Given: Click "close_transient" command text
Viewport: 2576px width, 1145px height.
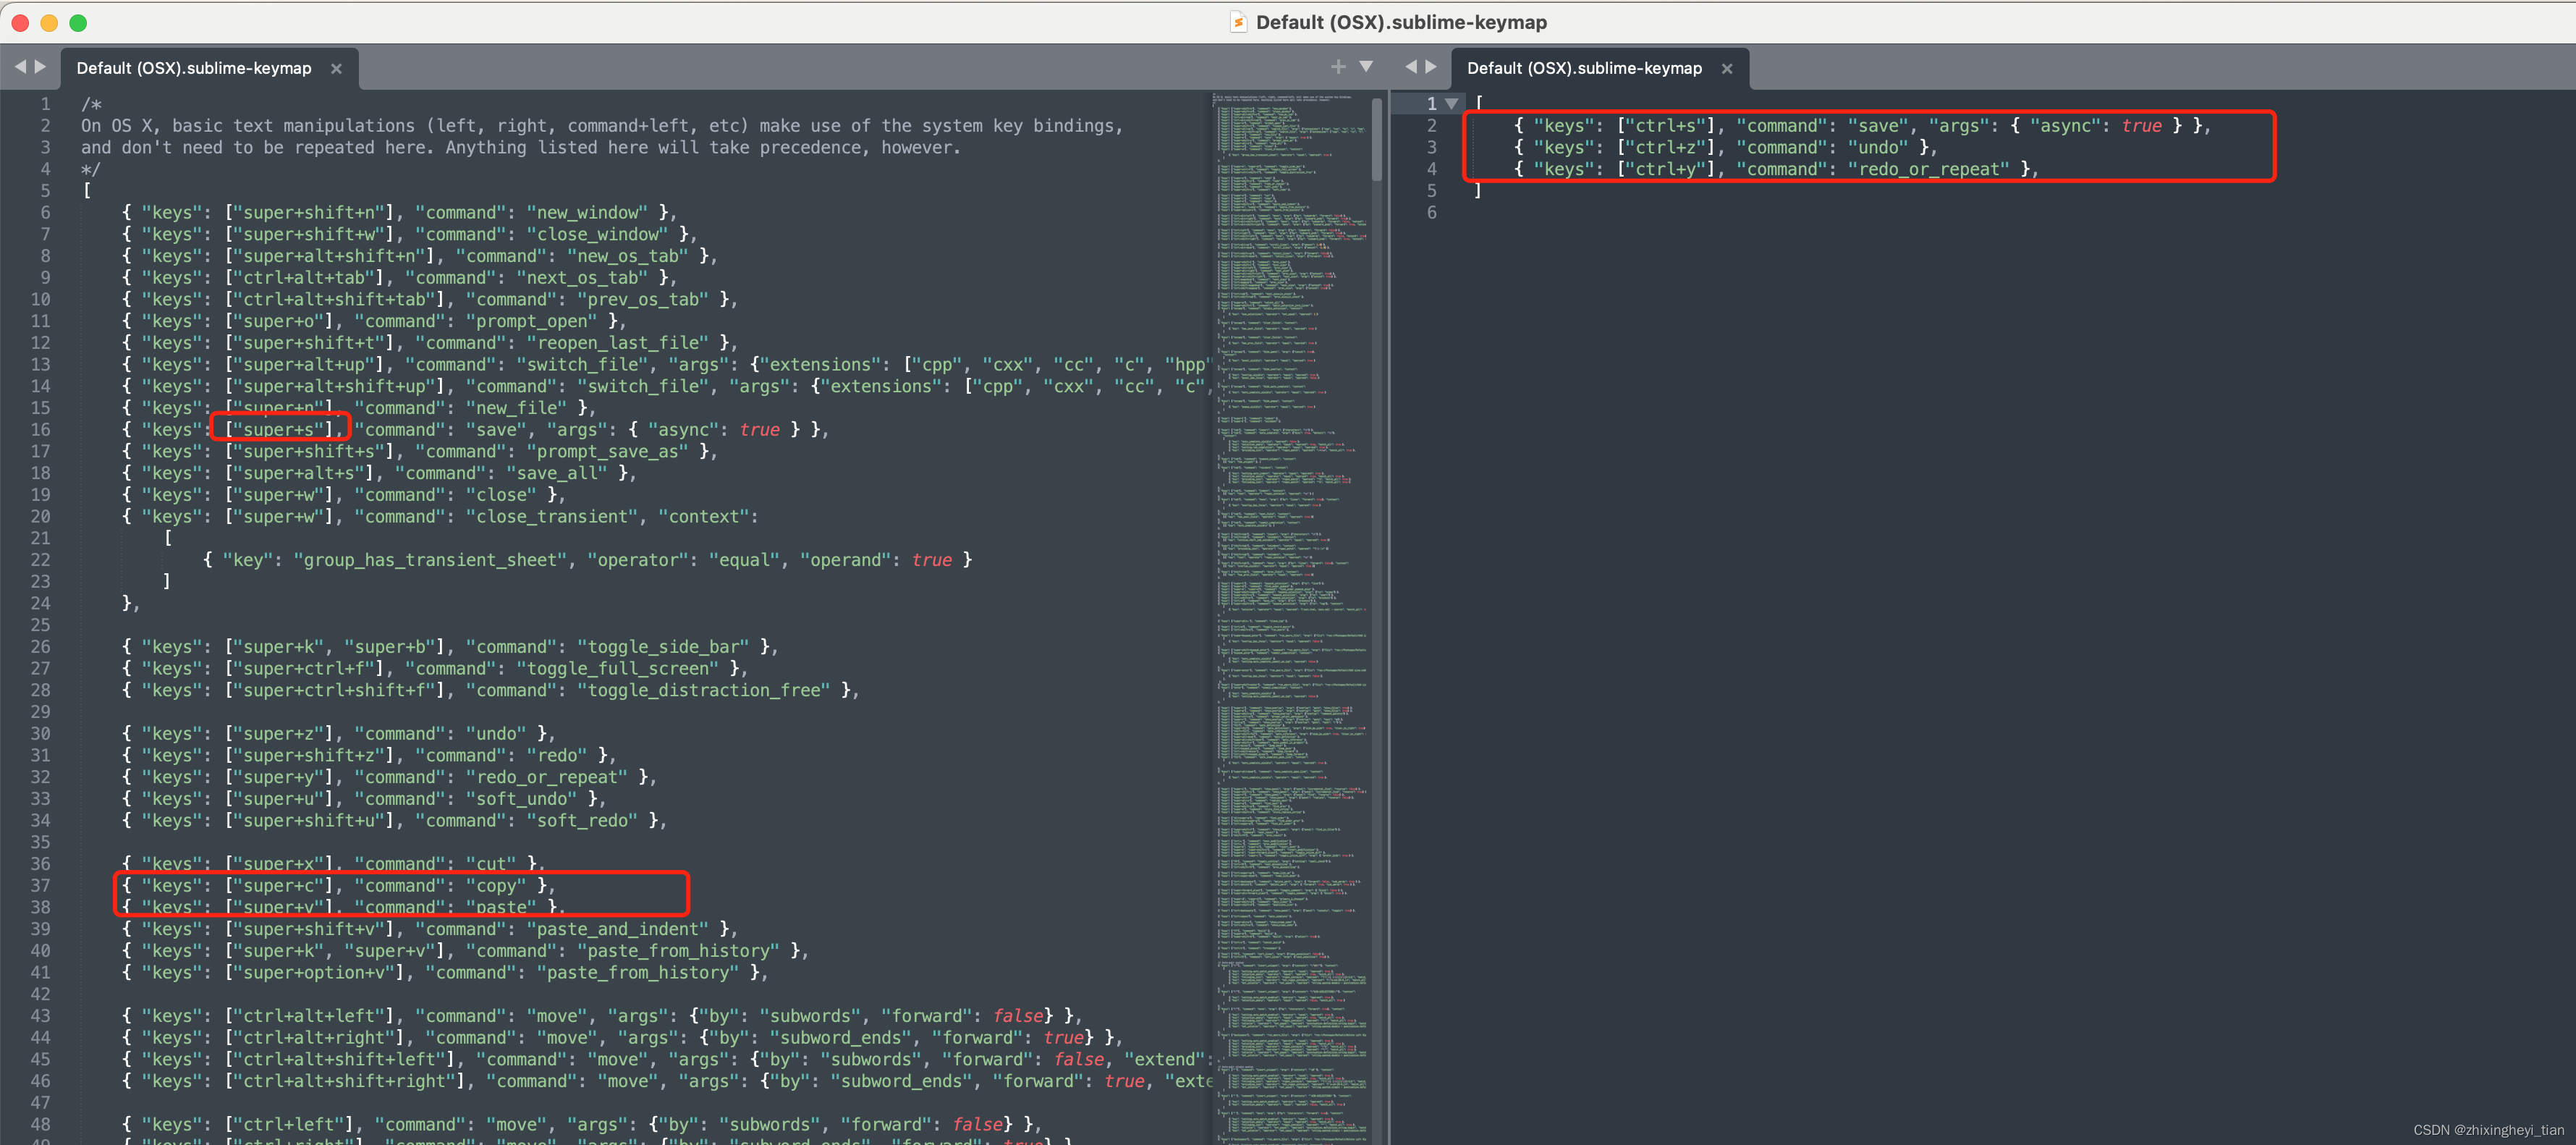Looking at the screenshot, I should tap(551, 517).
